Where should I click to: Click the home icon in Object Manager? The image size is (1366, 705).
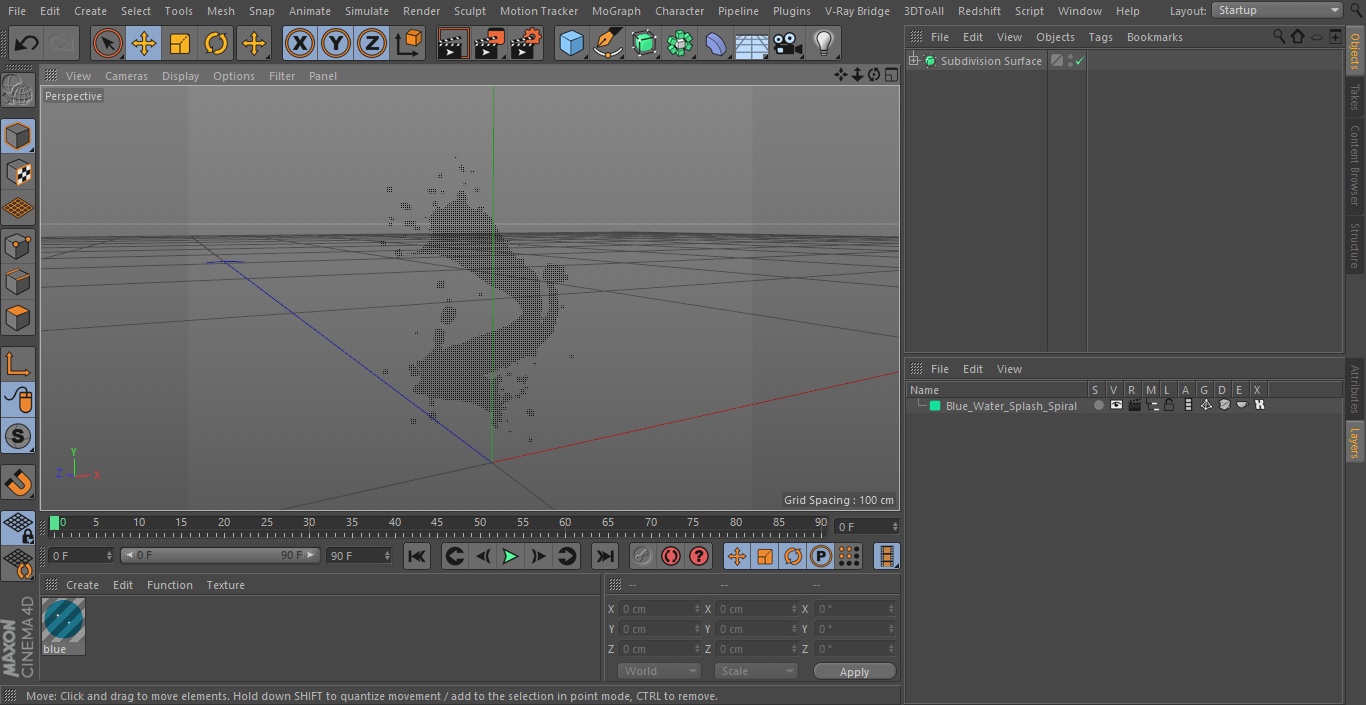click(x=1297, y=36)
